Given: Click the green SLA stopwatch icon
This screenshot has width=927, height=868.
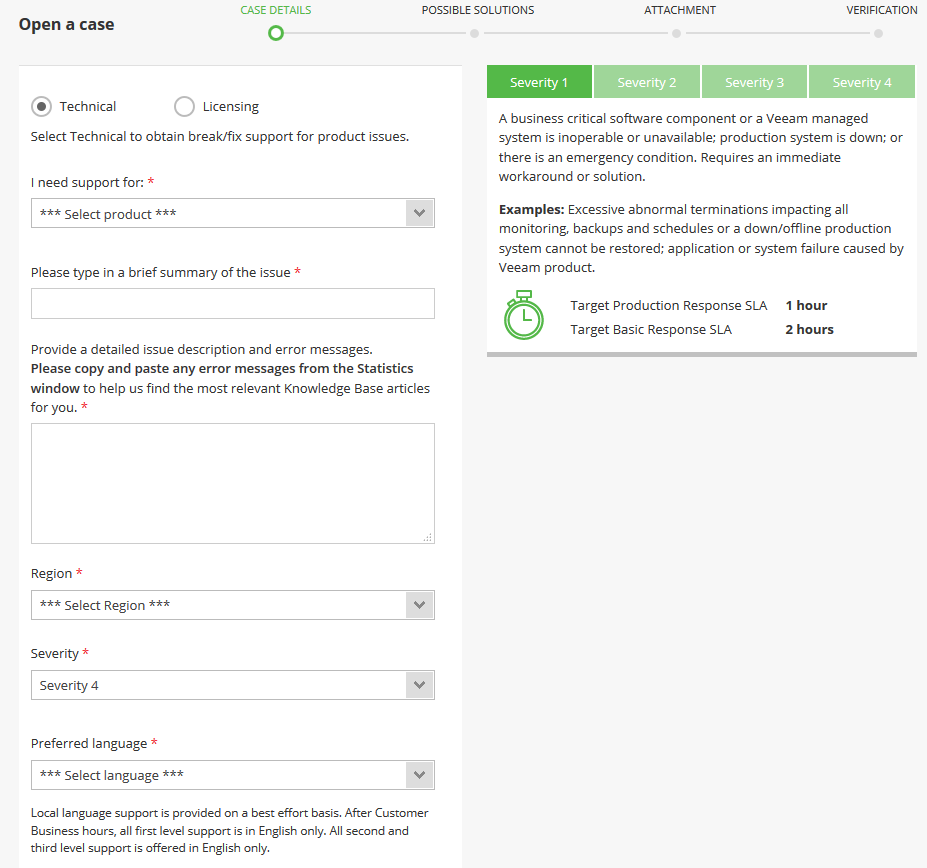Looking at the screenshot, I should [x=523, y=316].
